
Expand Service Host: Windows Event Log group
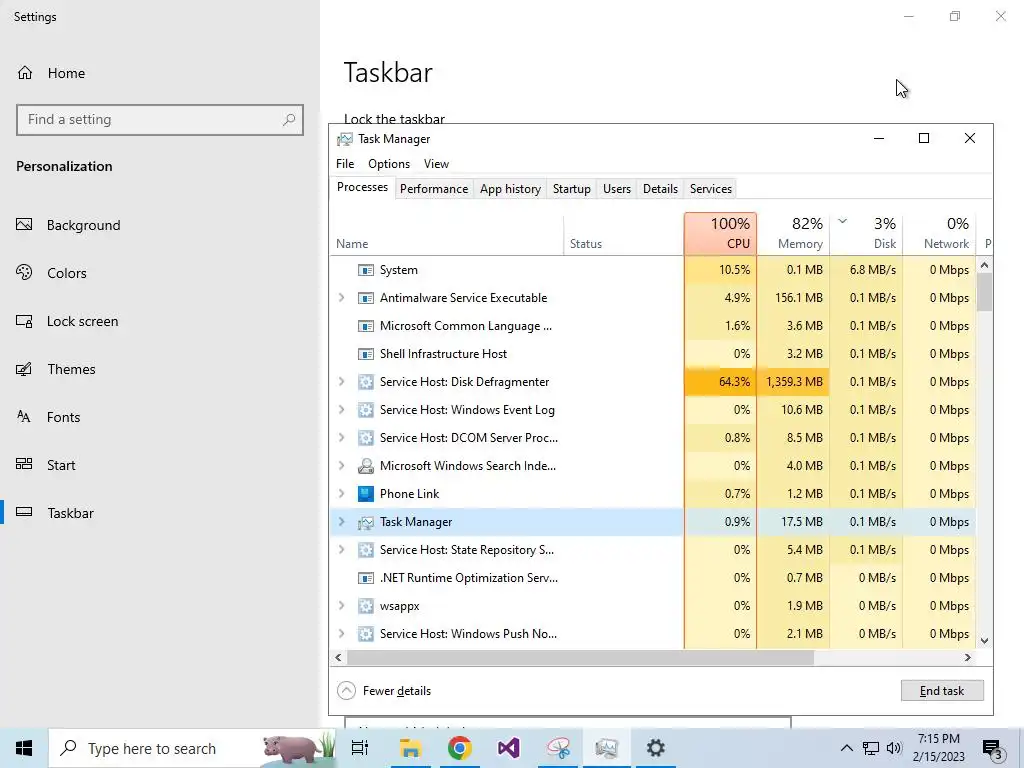(x=342, y=410)
